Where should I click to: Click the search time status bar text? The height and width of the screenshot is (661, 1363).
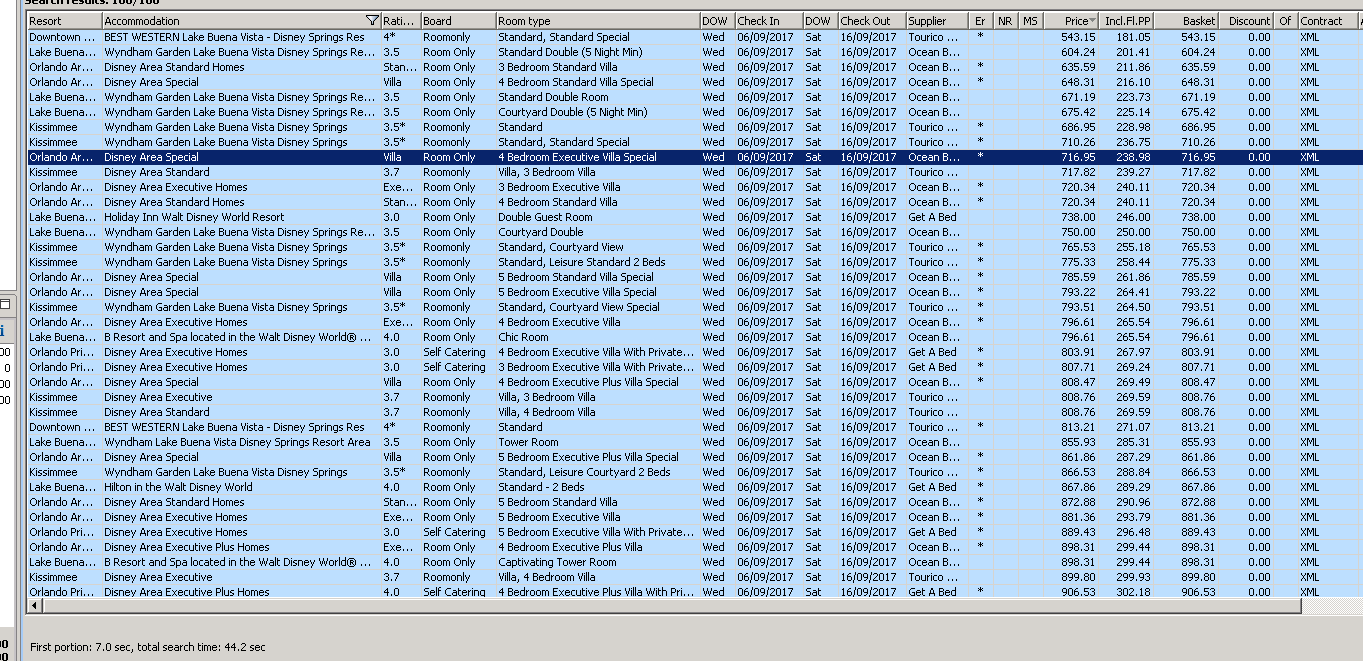(148, 647)
